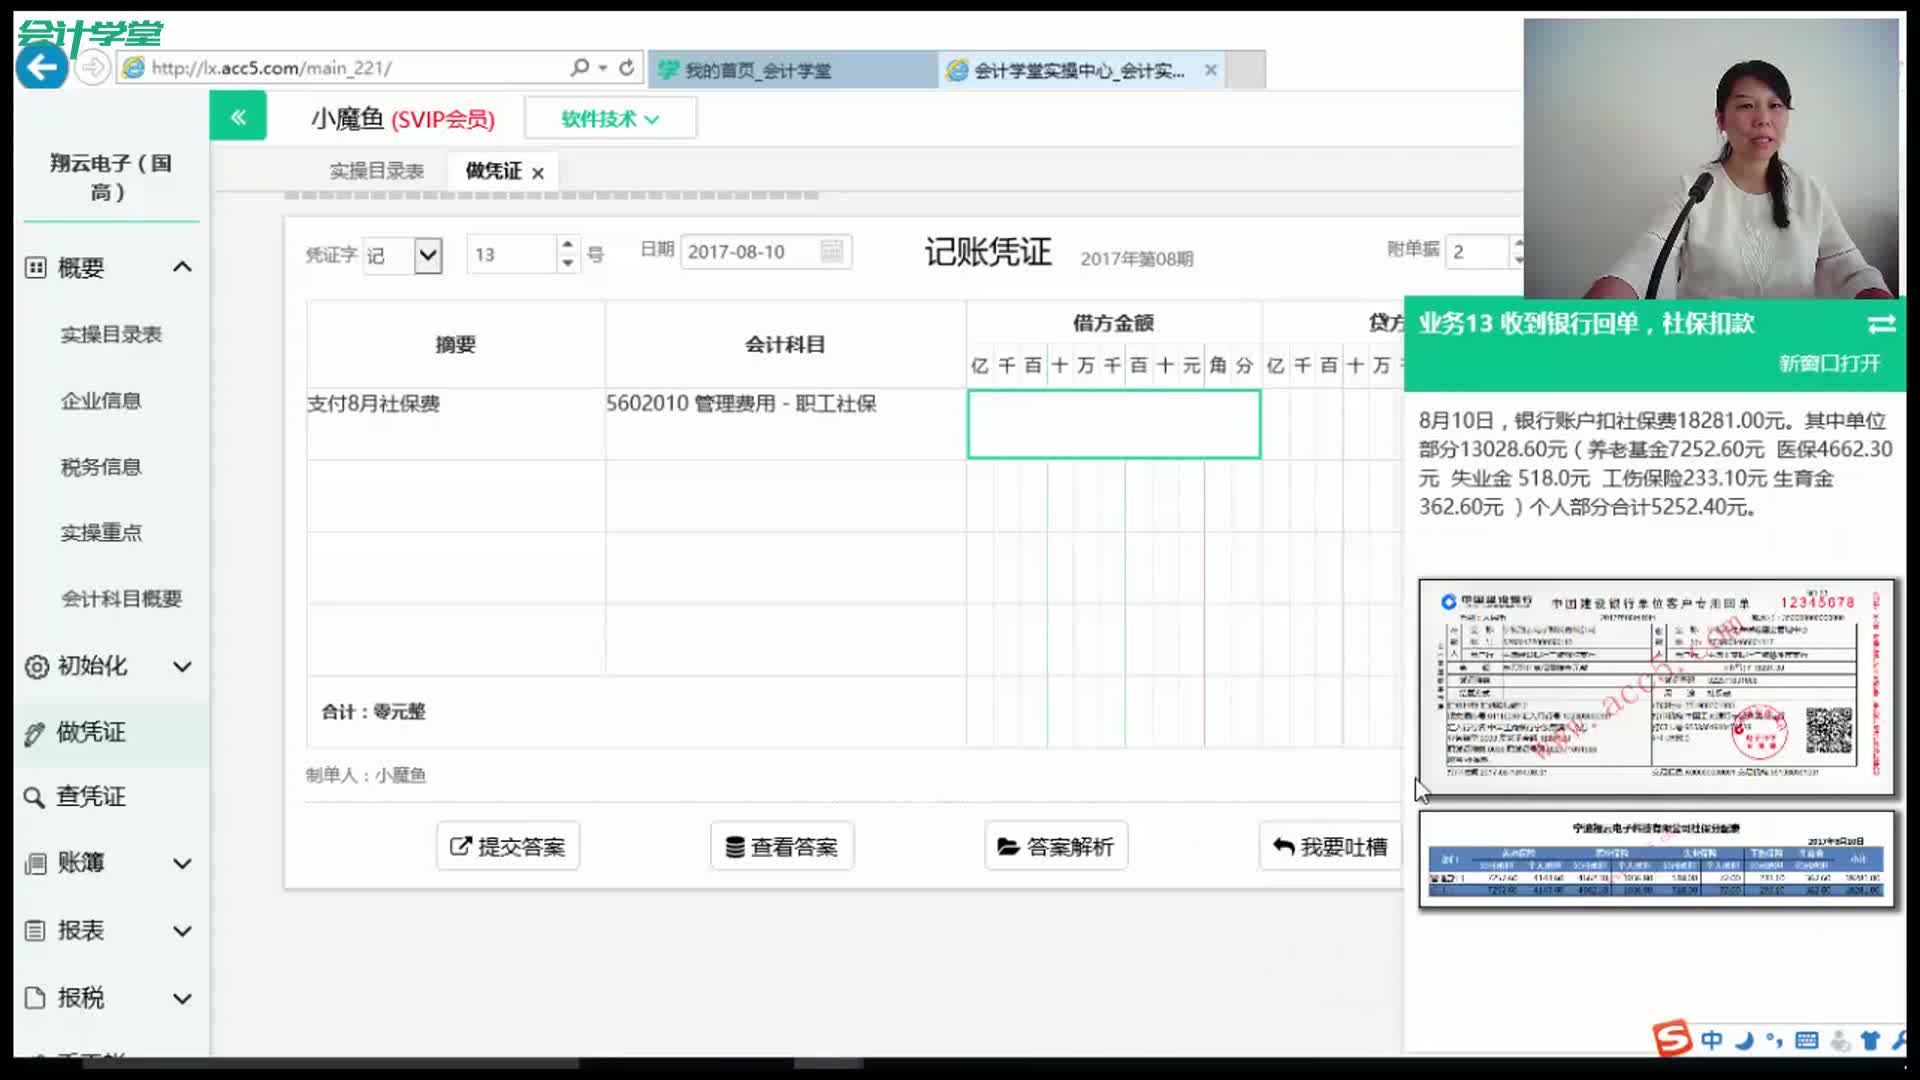Open the 凭证字 记 dropdown

(x=428, y=255)
